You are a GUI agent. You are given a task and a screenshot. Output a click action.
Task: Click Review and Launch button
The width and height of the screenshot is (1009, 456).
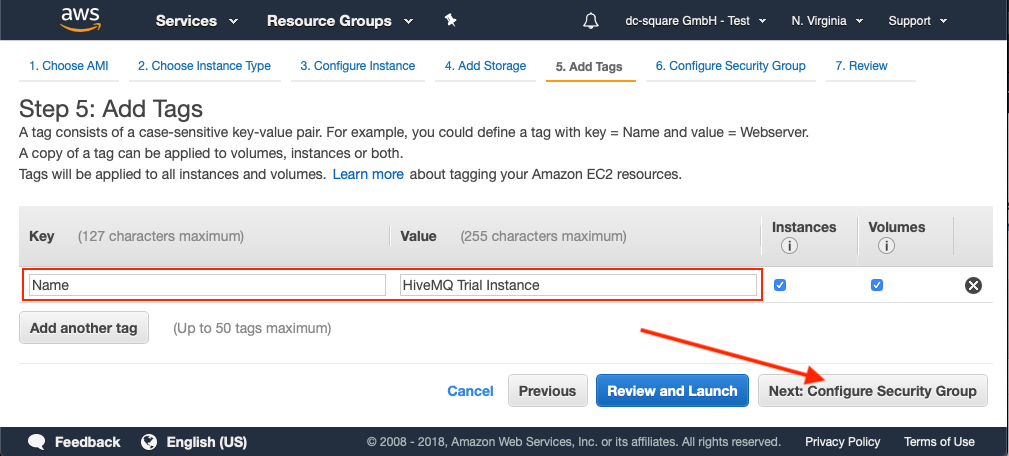[672, 391]
